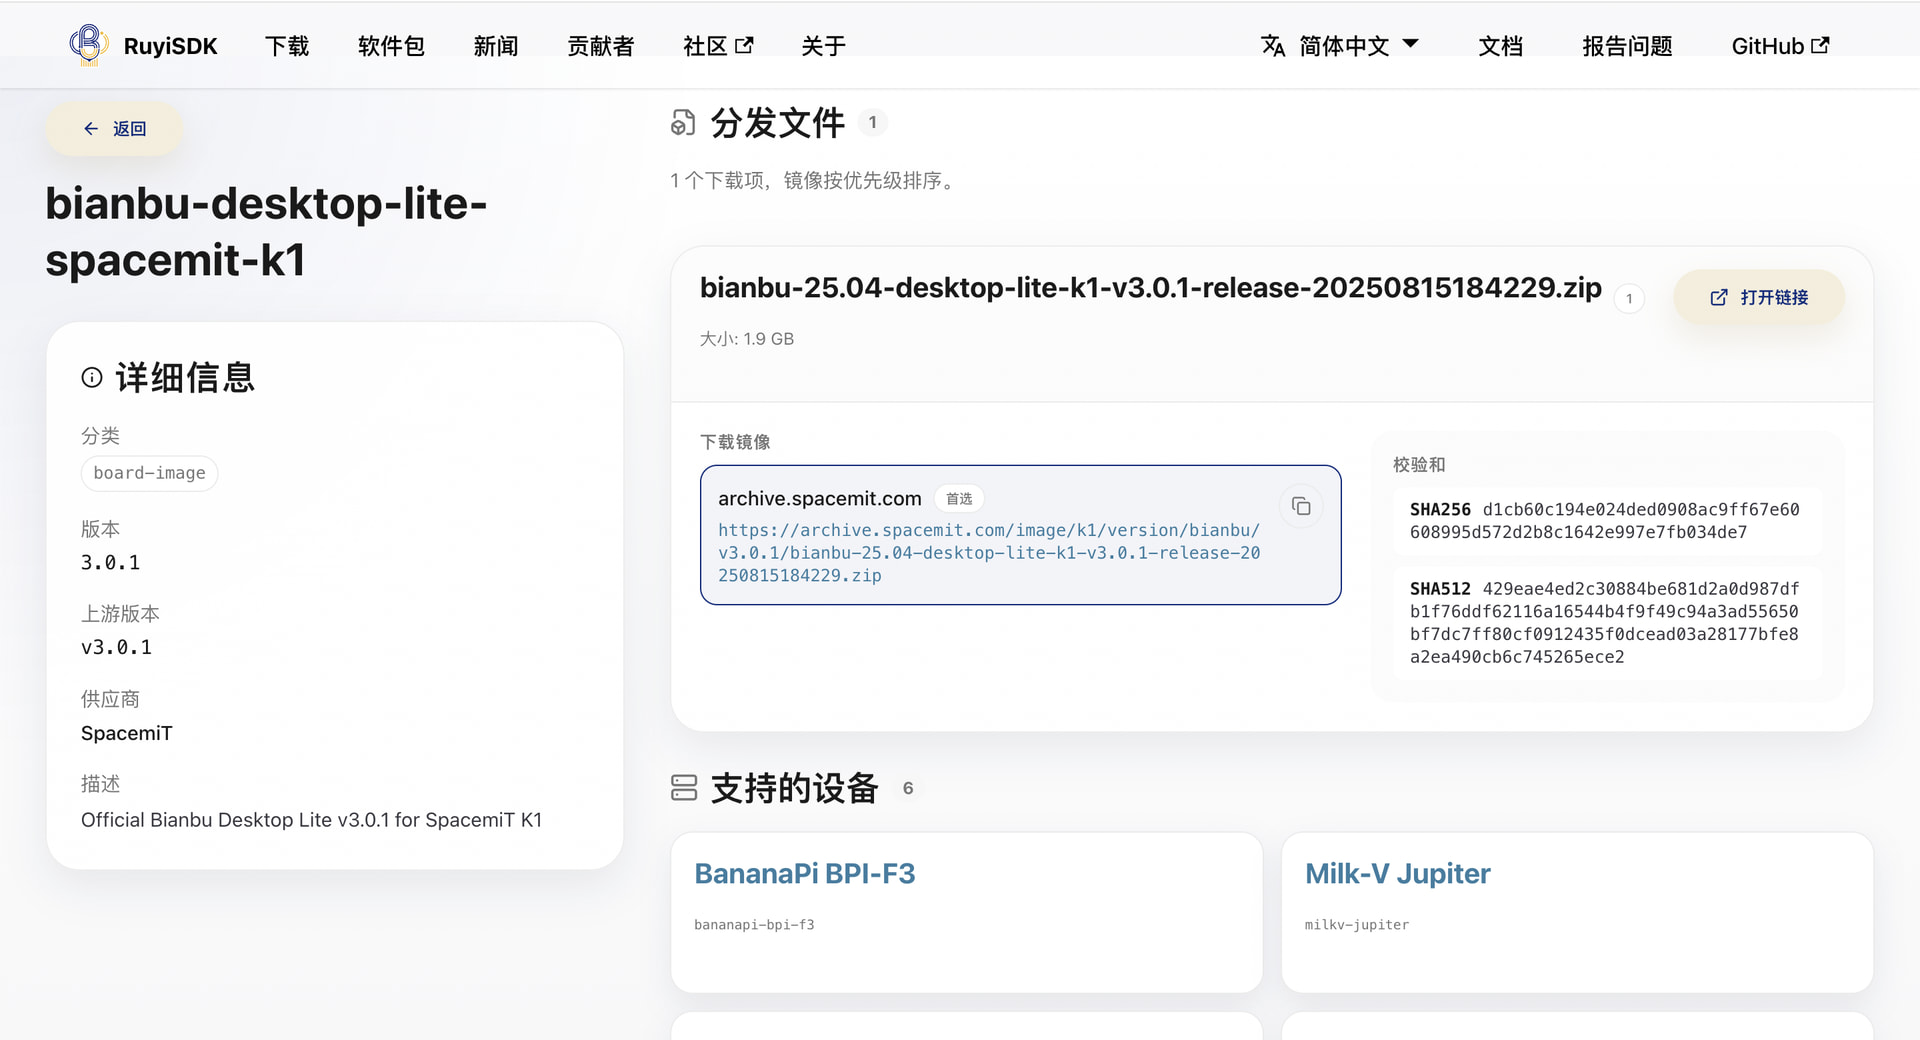
Task: Click the info icon next to 详细信息
Action: pyautogui.click(x=92, y=377)
